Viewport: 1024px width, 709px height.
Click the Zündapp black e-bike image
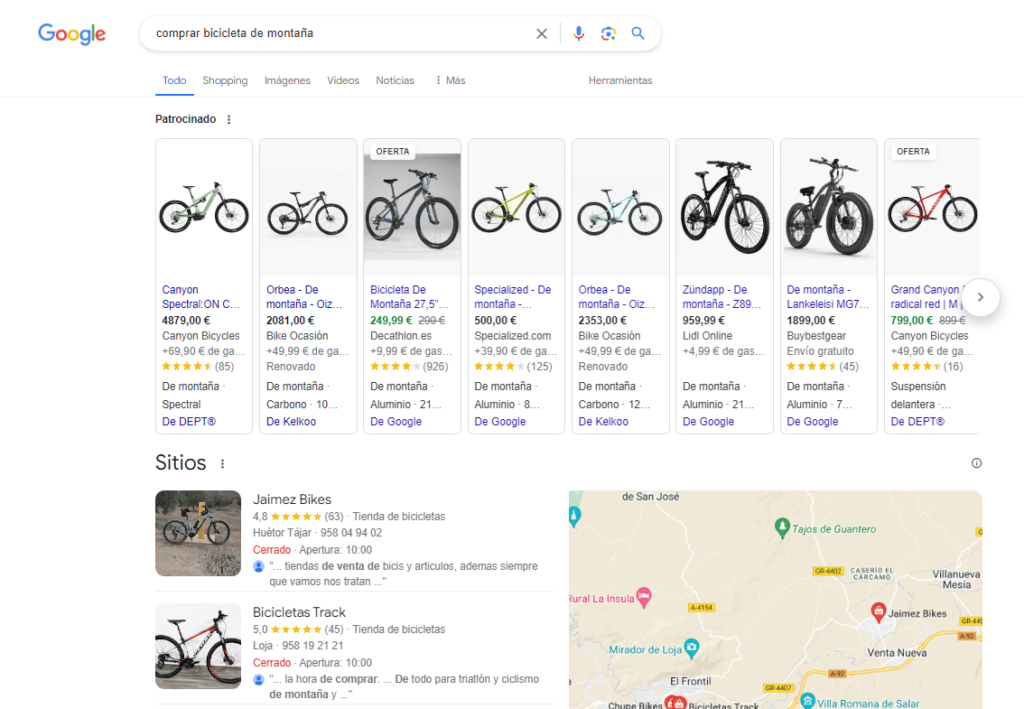[725, 208]
